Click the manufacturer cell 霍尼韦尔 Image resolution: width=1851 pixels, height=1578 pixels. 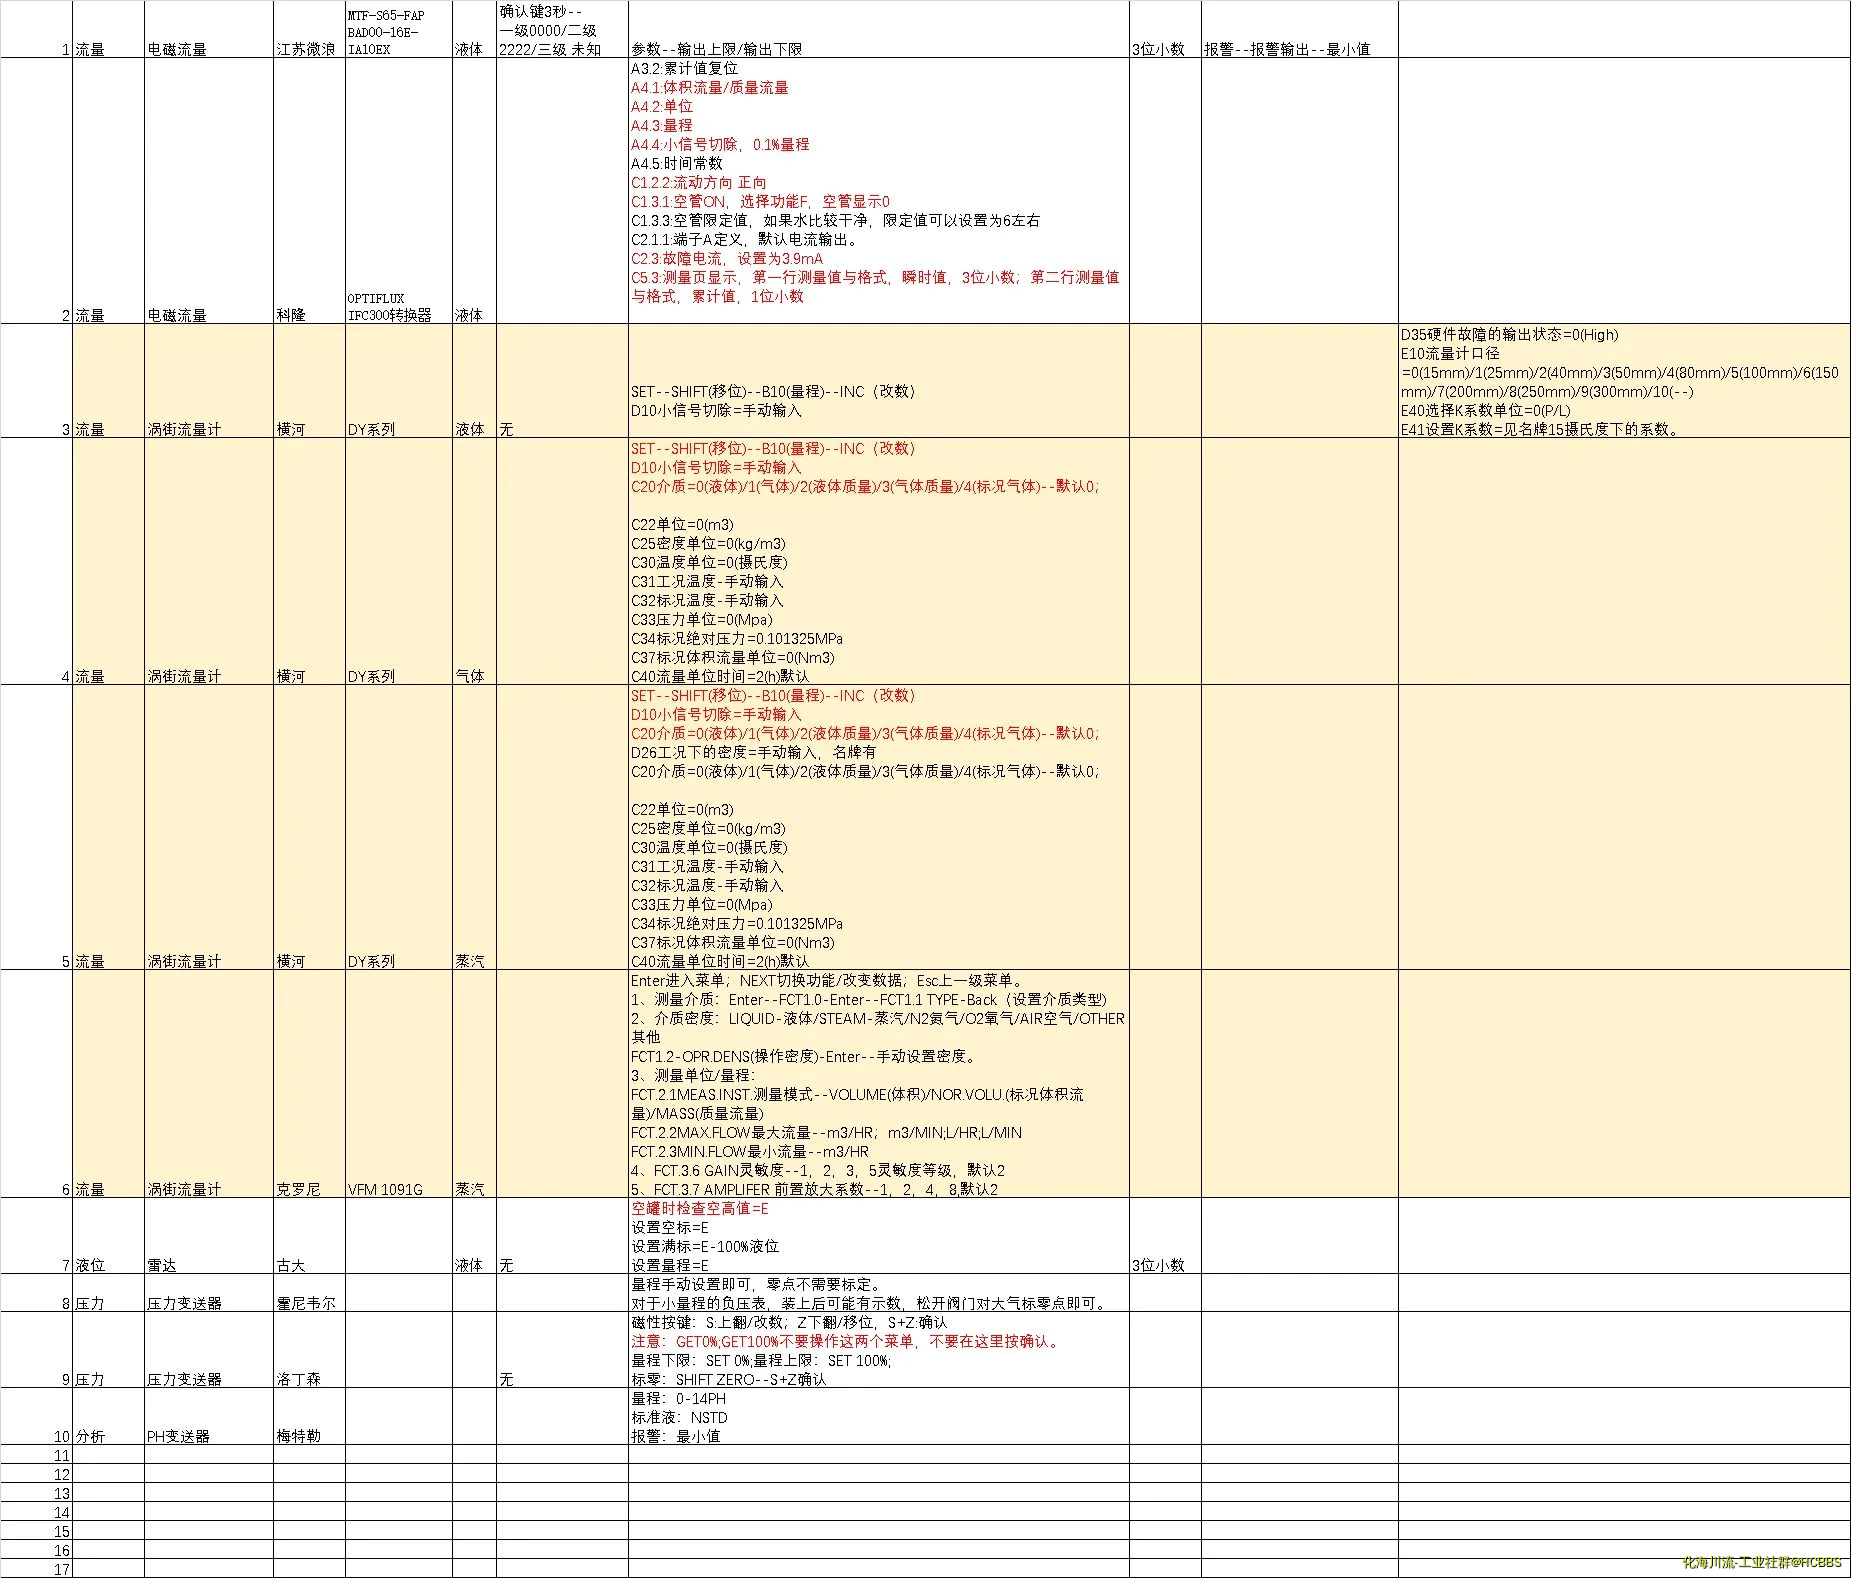coord(309,1293)
